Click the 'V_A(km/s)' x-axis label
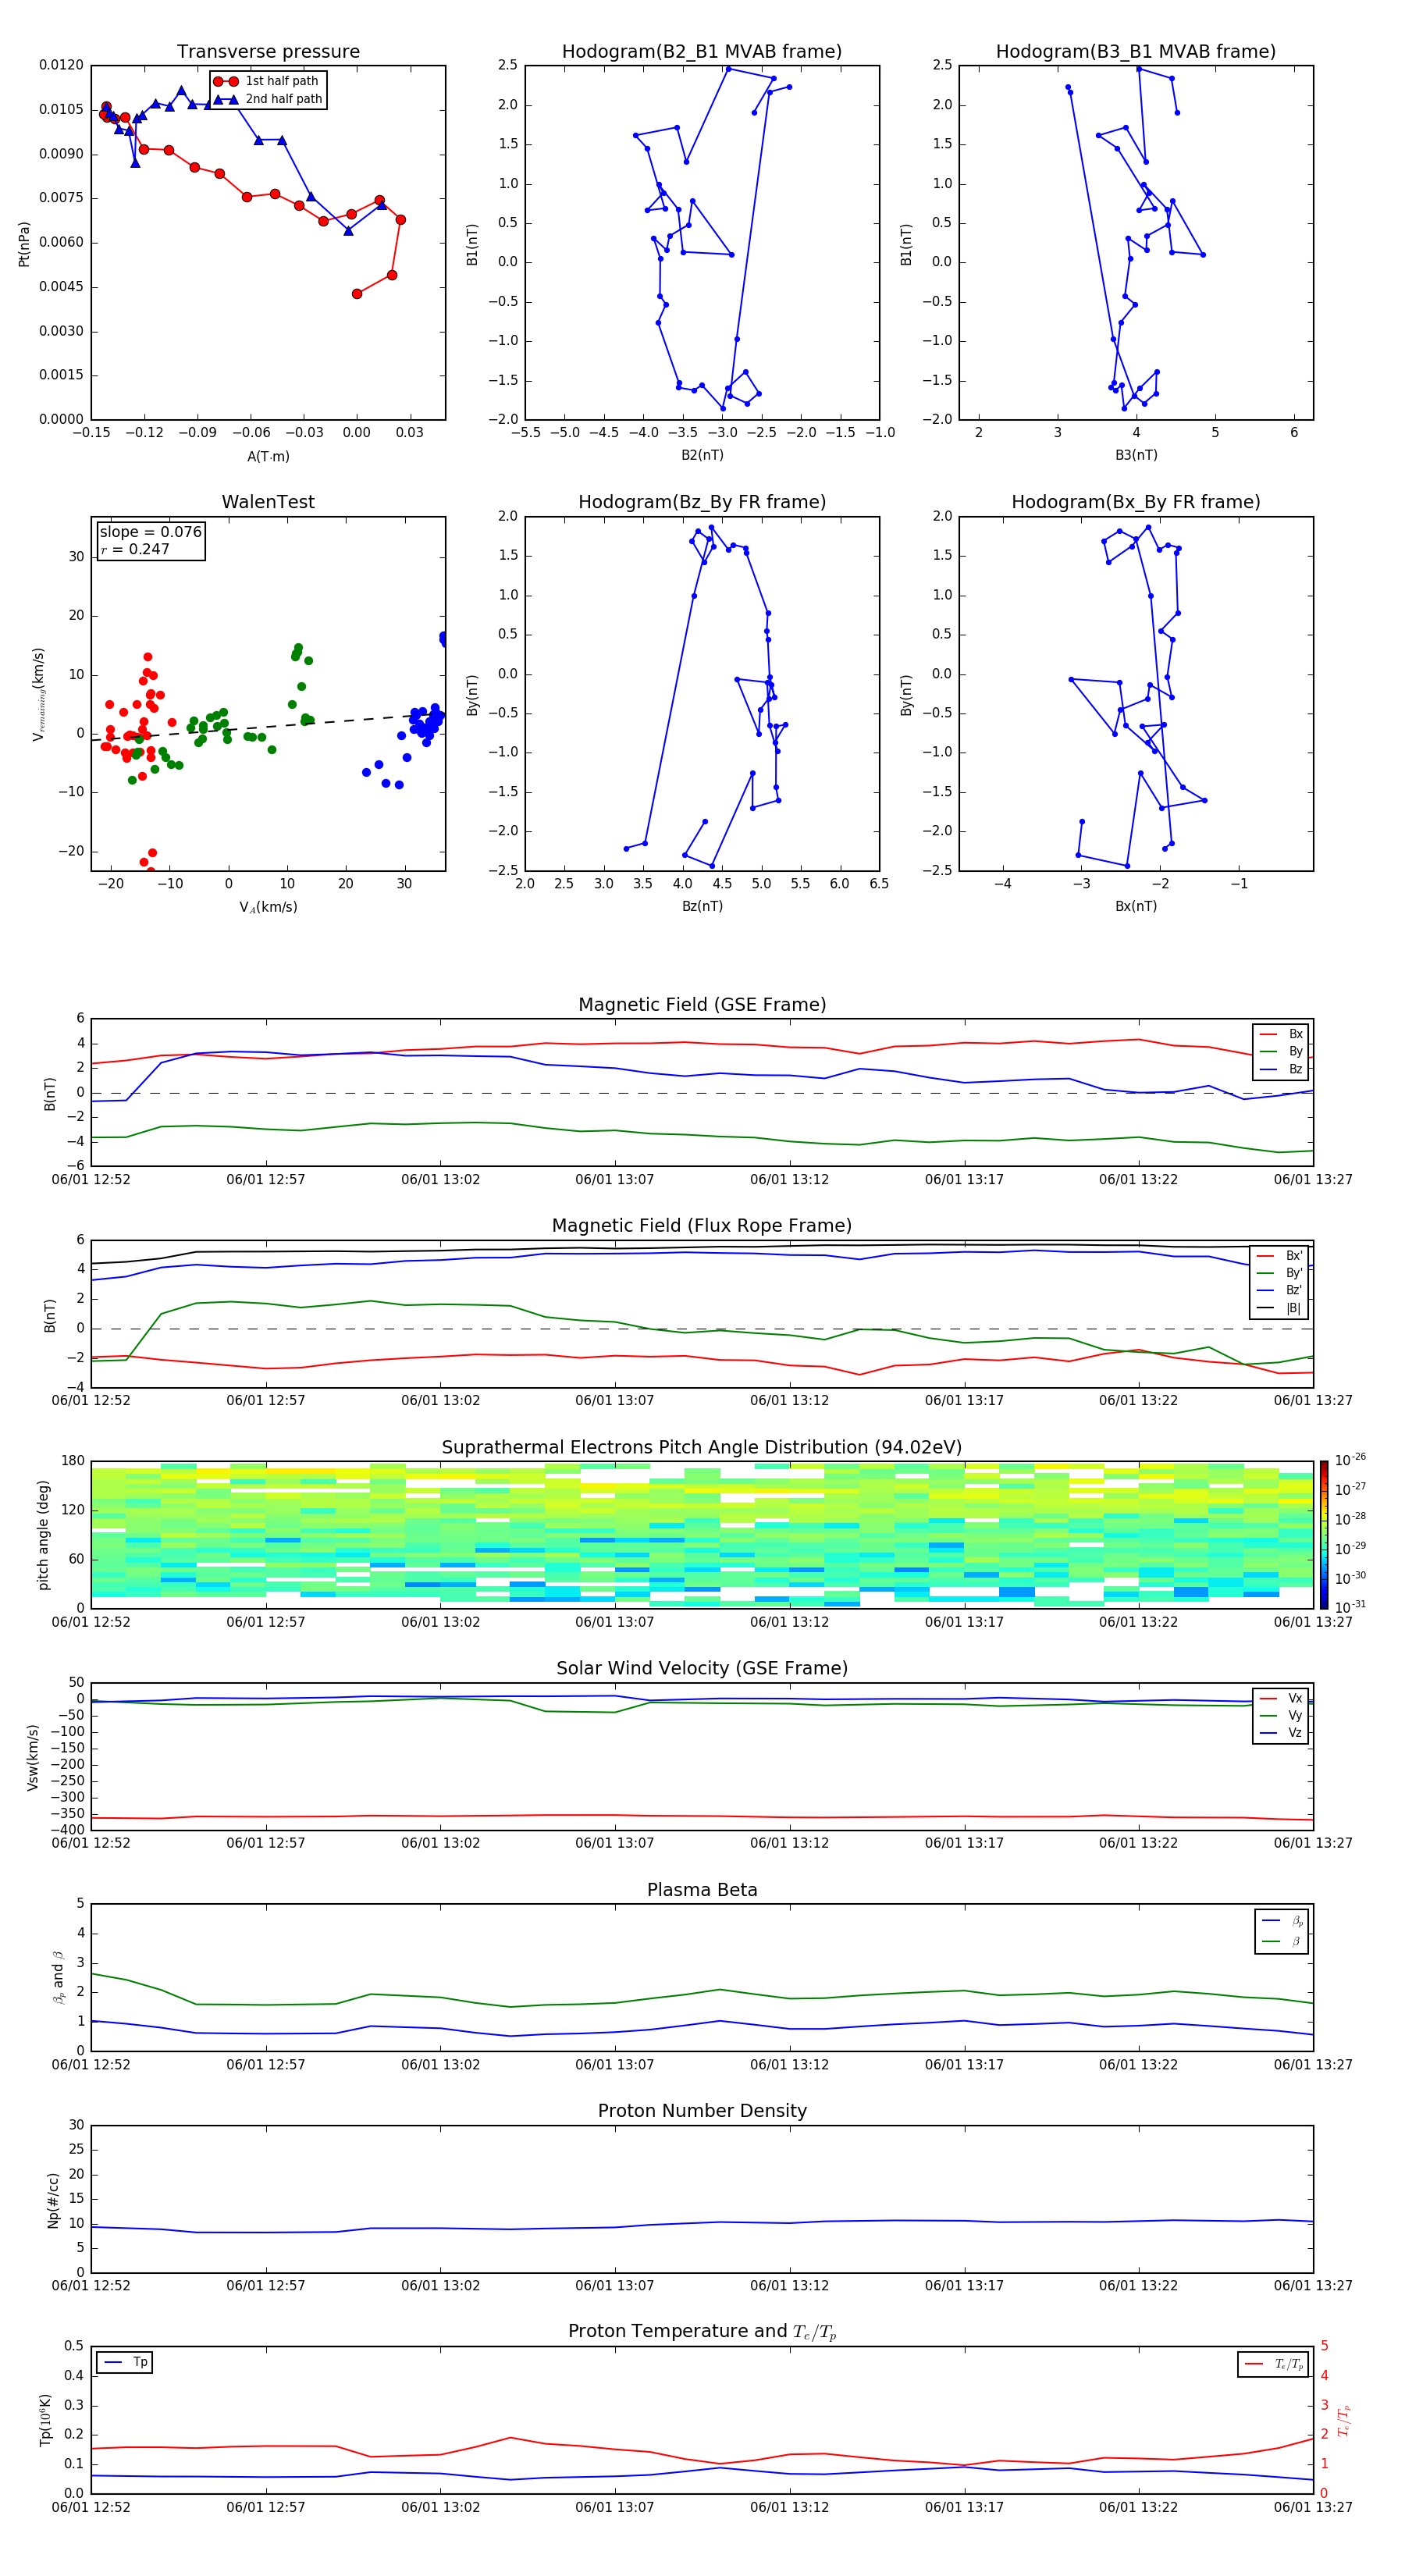The height and width of the screenshot is (2576, 1405). point(268,907)
